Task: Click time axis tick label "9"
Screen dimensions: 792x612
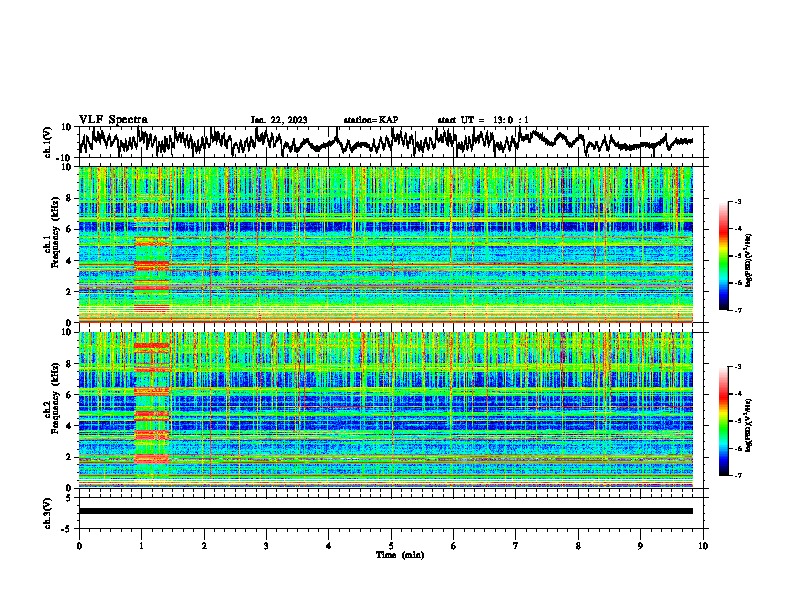Action: 640,546
